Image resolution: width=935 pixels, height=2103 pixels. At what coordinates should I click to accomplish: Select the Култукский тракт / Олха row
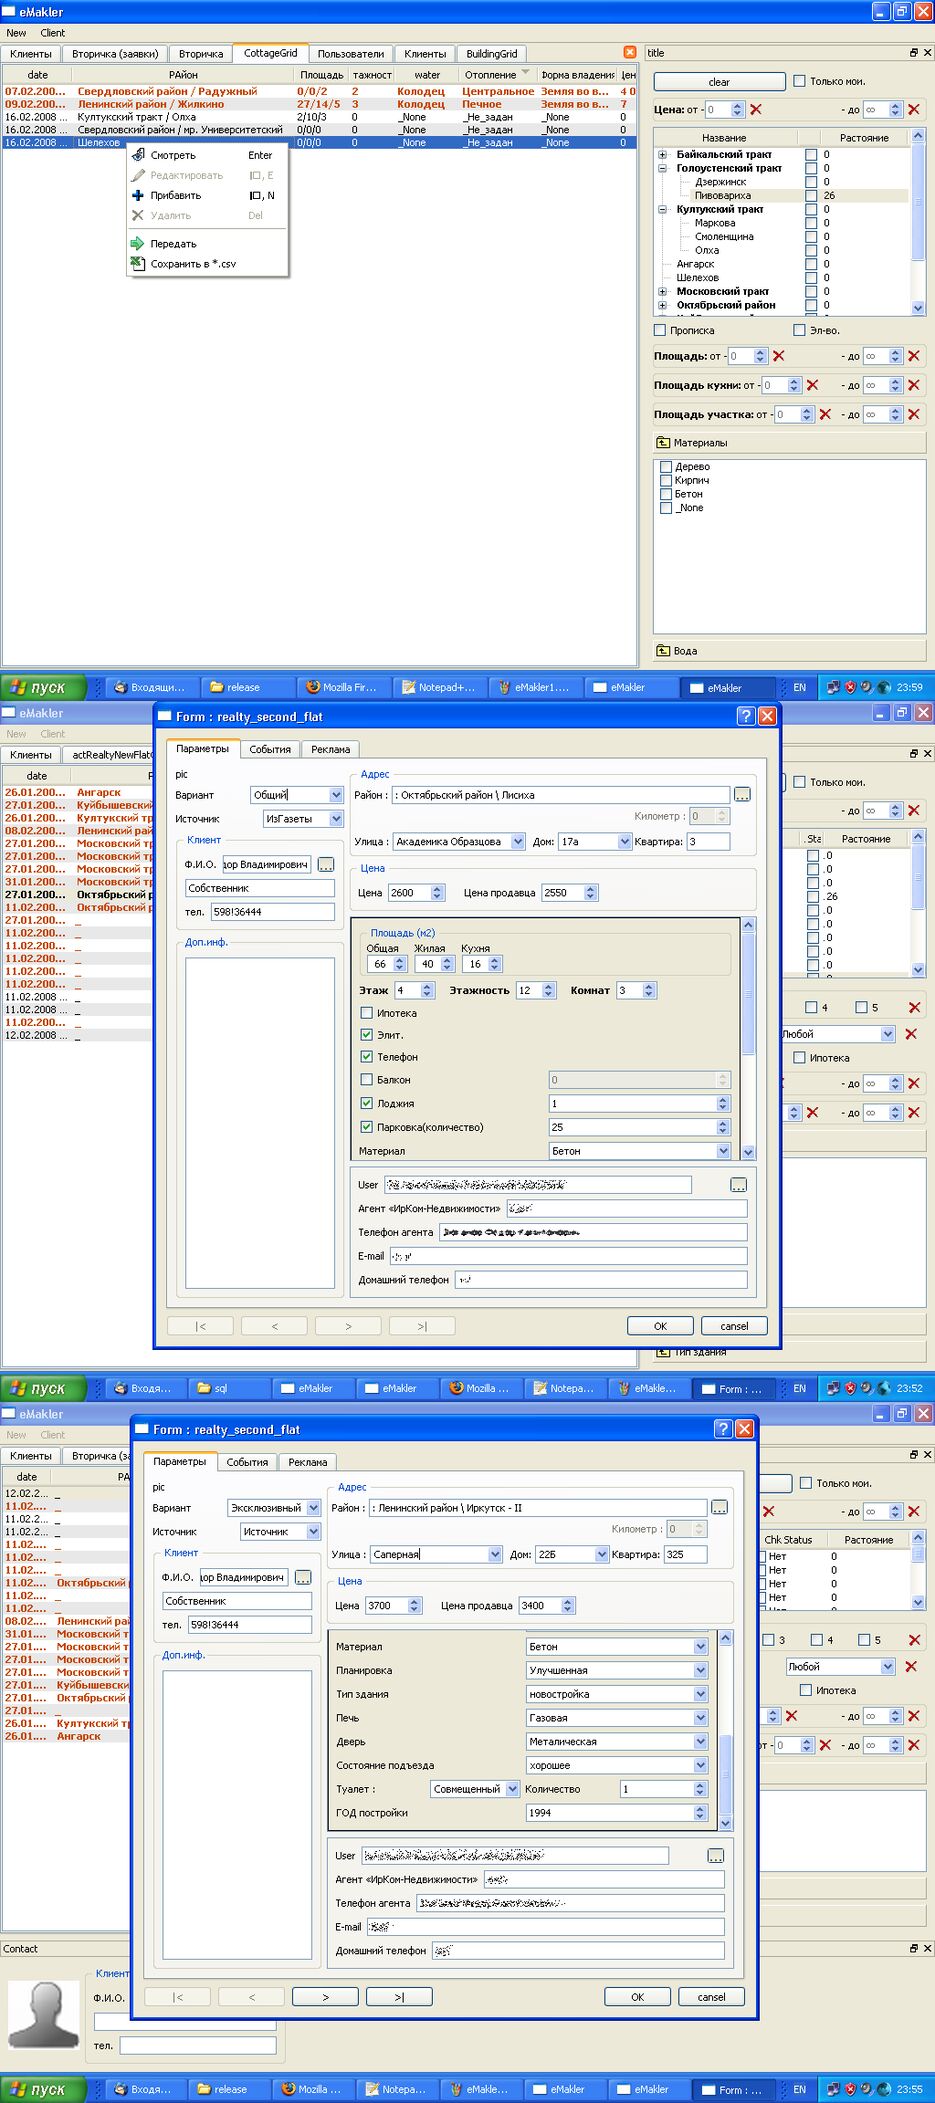click(x=319, y=117)
